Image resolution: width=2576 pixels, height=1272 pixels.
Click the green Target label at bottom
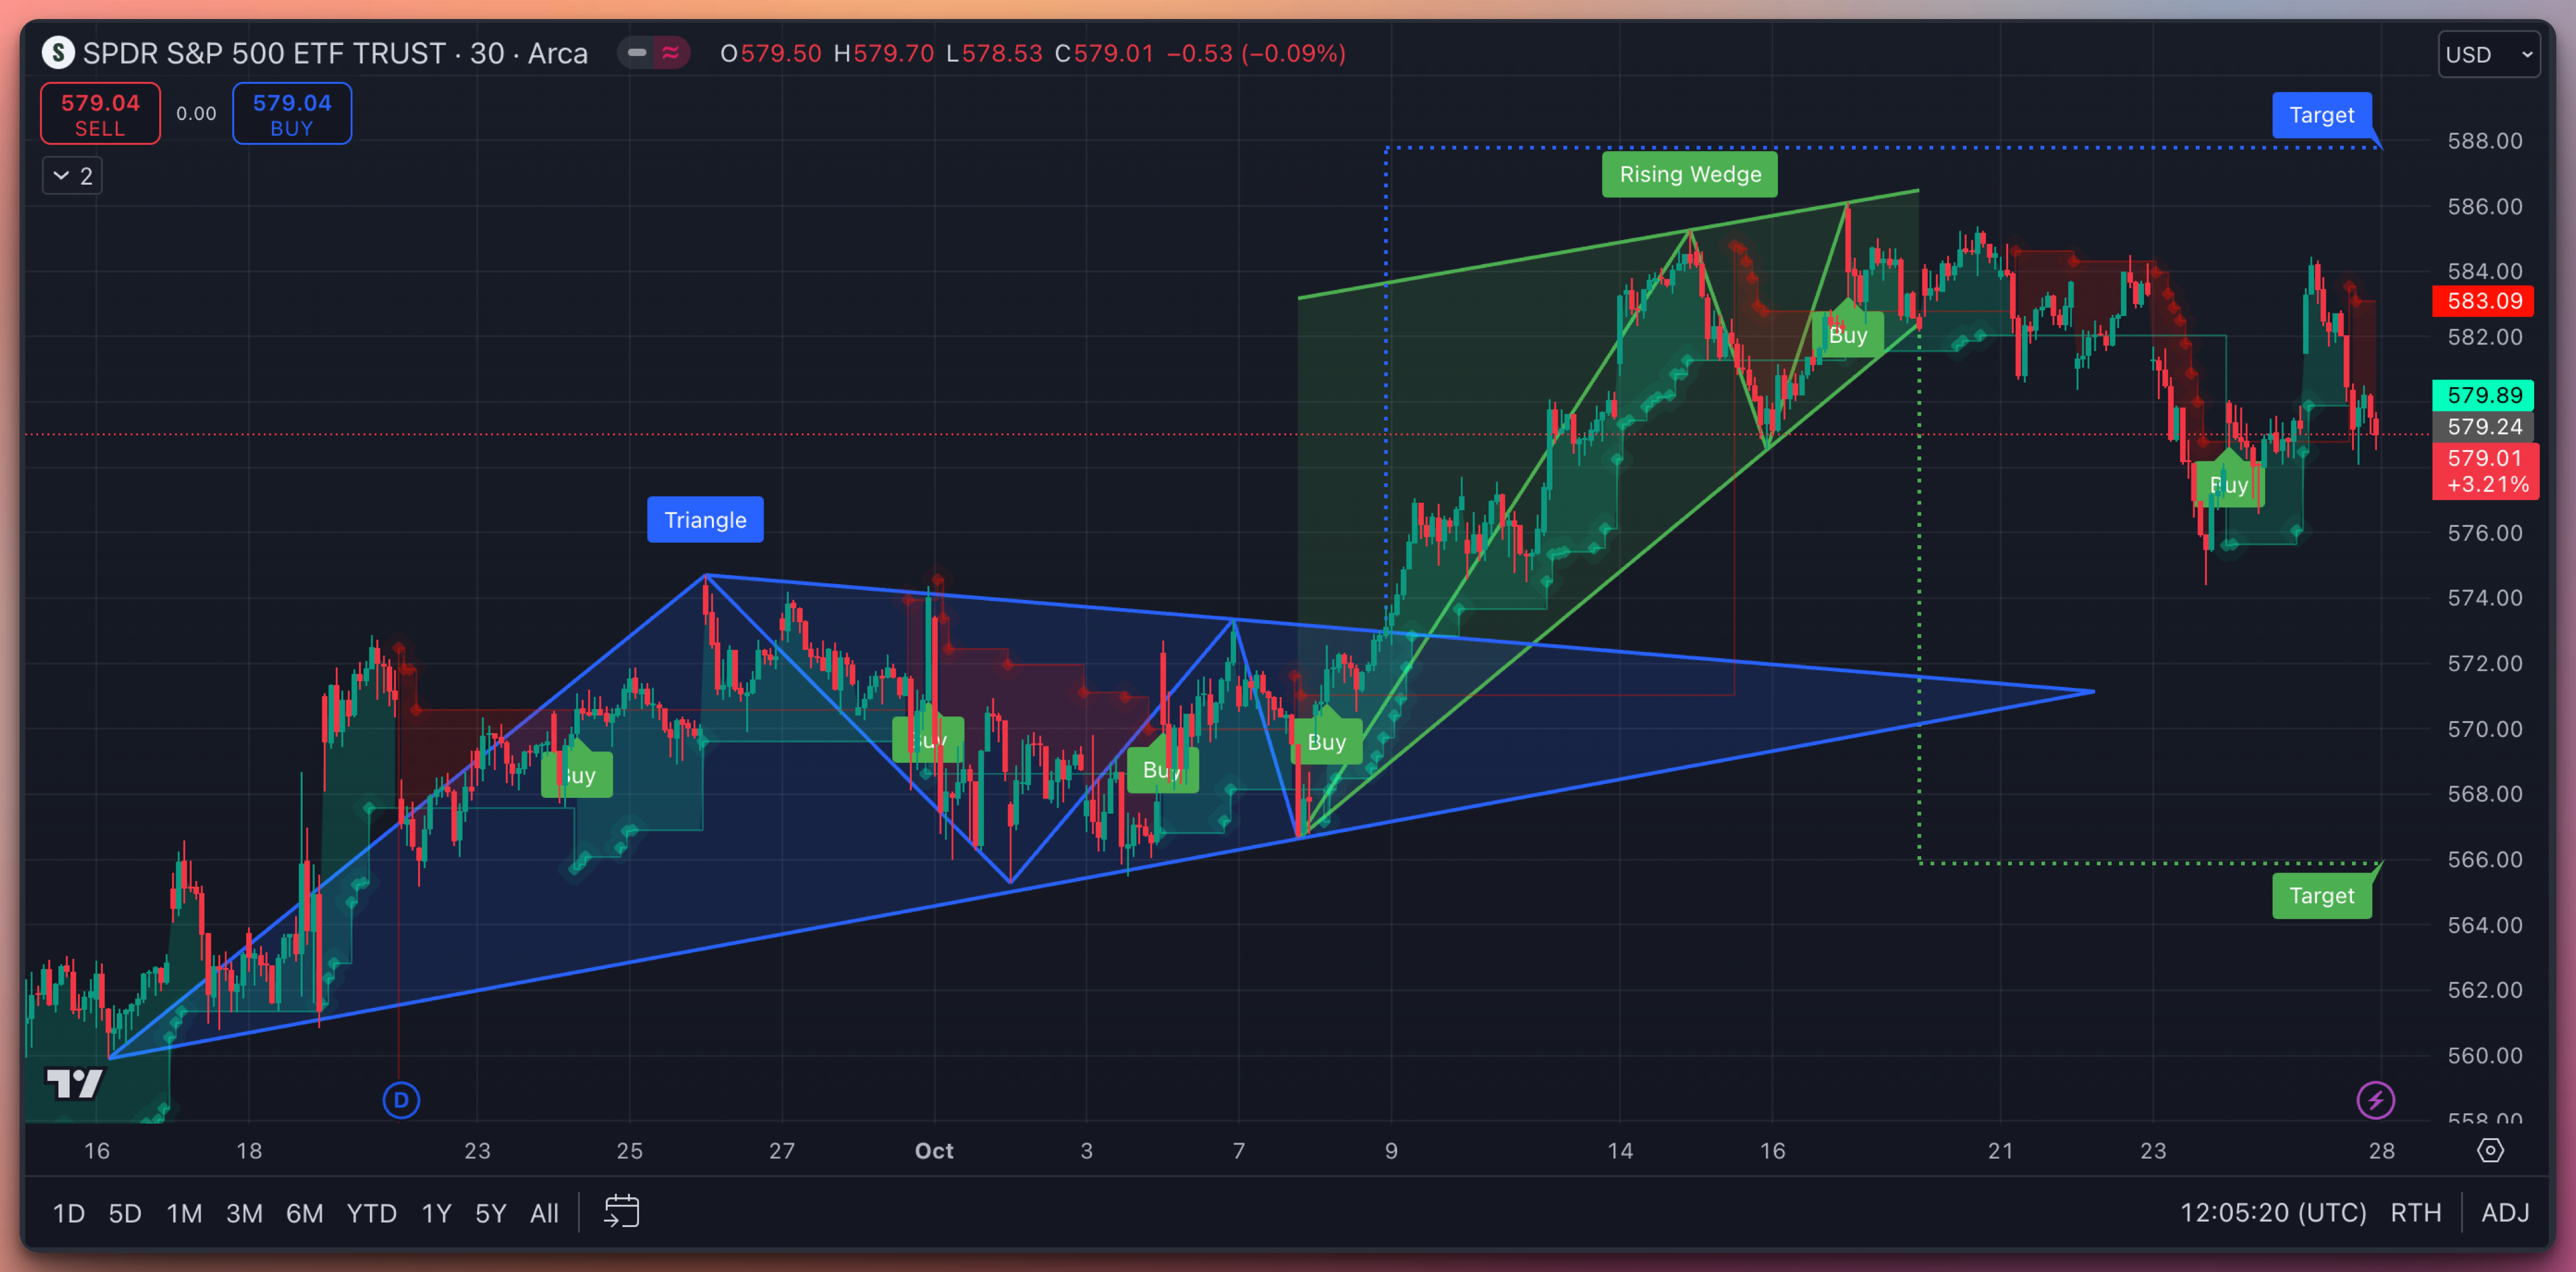(x=2321, y=895)
